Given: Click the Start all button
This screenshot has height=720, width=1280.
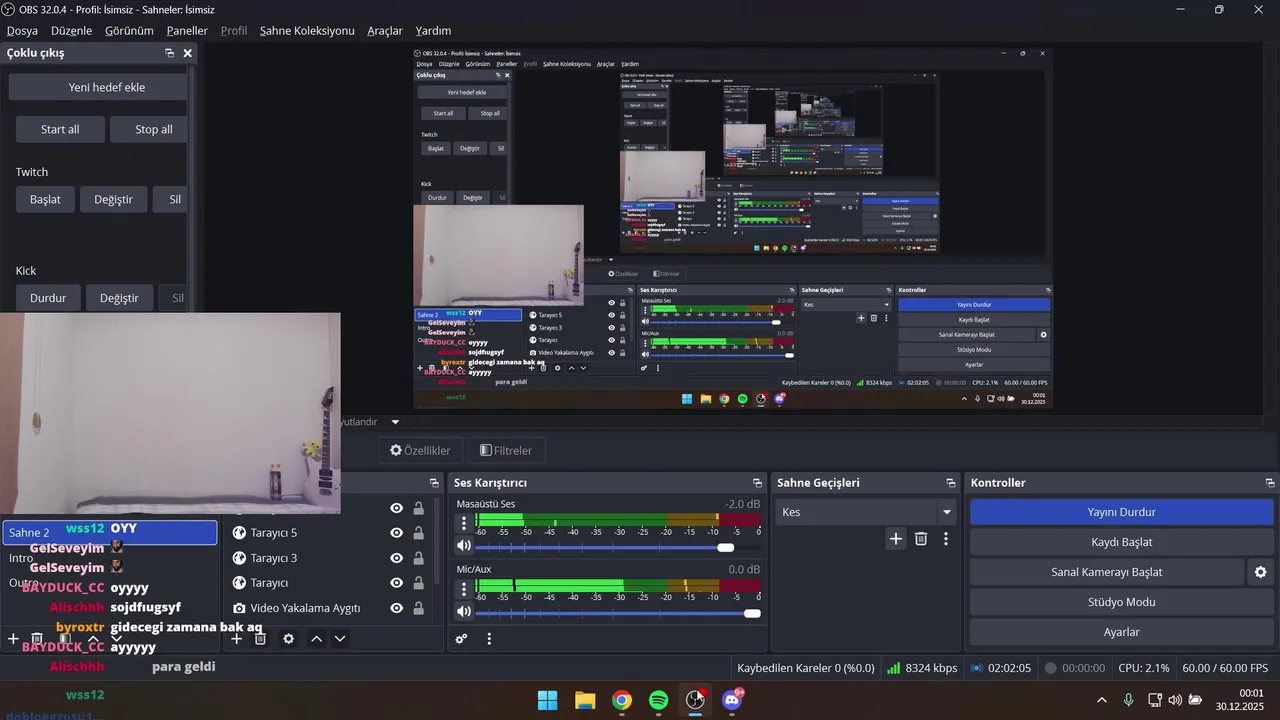Looking at the screenshot, I should [x=60, y=129].
